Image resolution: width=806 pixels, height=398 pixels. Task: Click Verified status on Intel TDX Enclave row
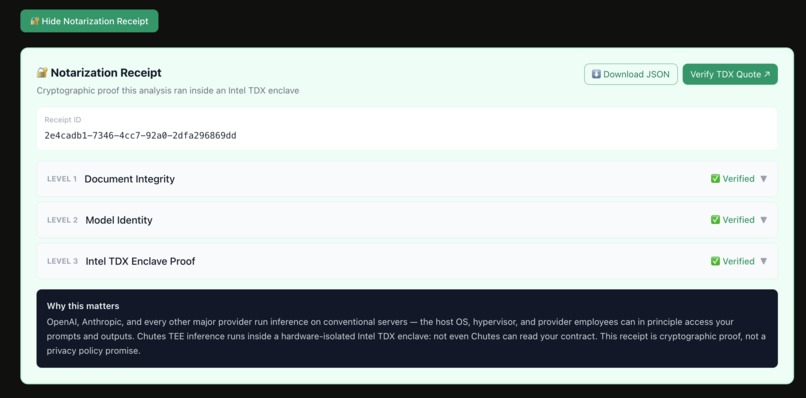click(x=738, y=261)
